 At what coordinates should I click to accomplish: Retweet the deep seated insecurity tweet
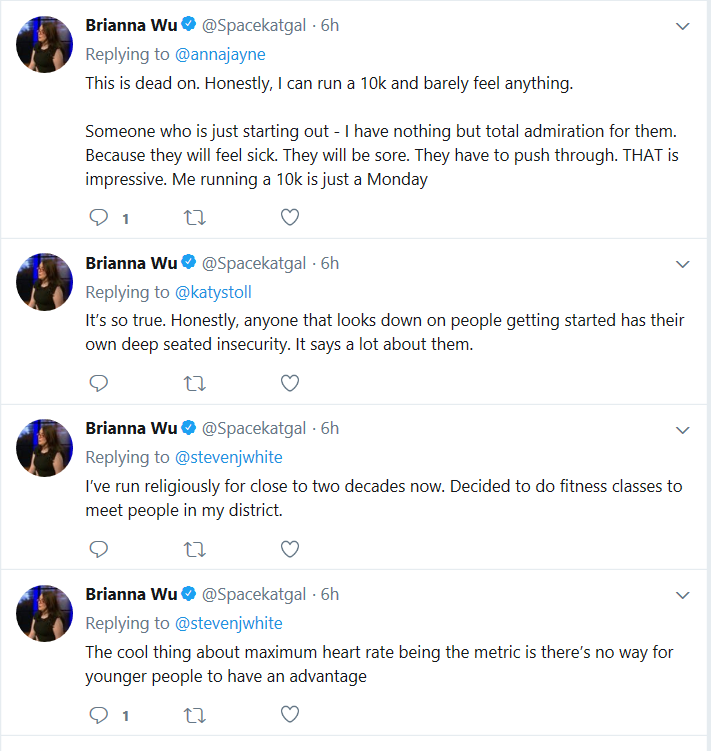click(195, 384)
